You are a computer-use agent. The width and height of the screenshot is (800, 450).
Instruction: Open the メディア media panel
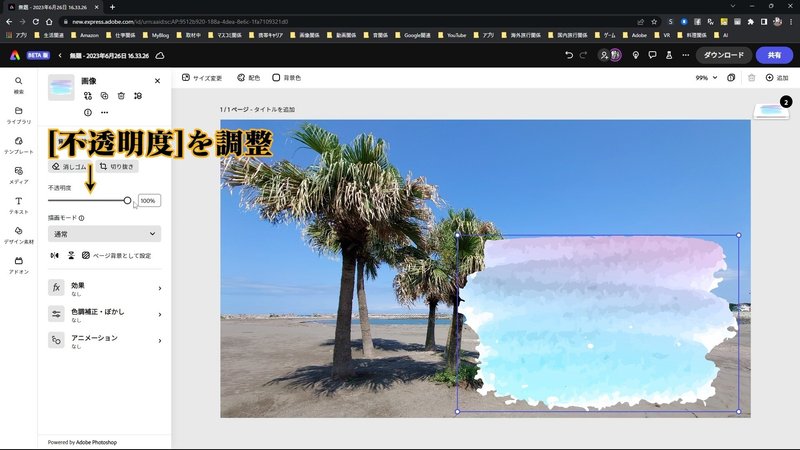coord(18,175)
